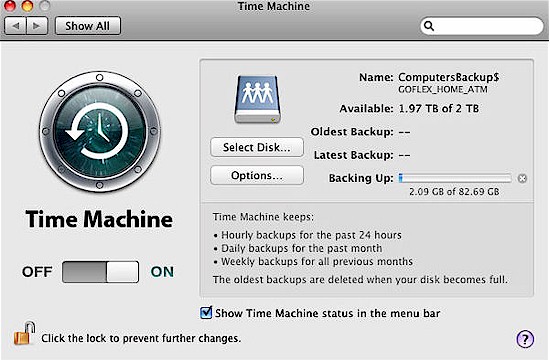The width and height of the screenshot is (550, 362).
Task: Open help with the question mark button
Action: pos(525,339)
